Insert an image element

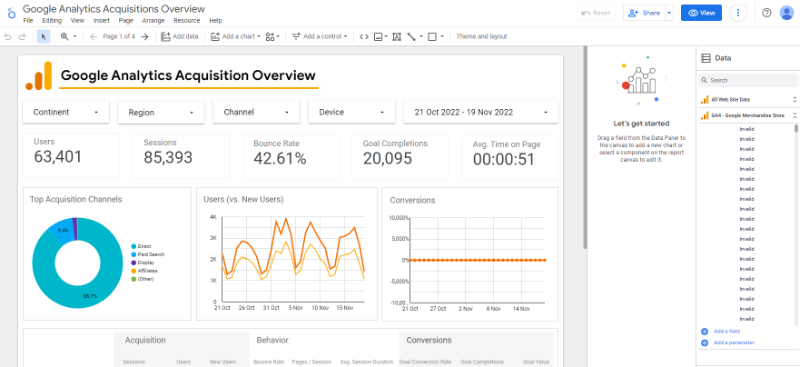[379, 37]
